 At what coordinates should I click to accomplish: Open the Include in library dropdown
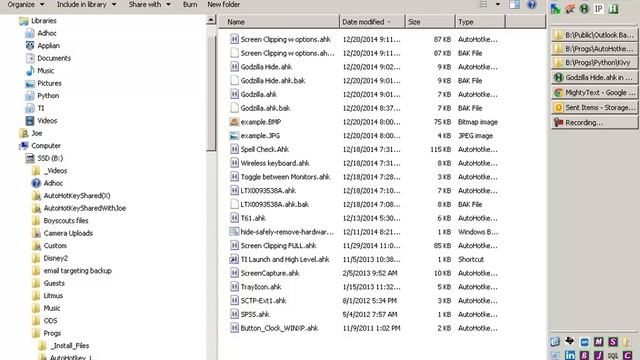point(86,4)
